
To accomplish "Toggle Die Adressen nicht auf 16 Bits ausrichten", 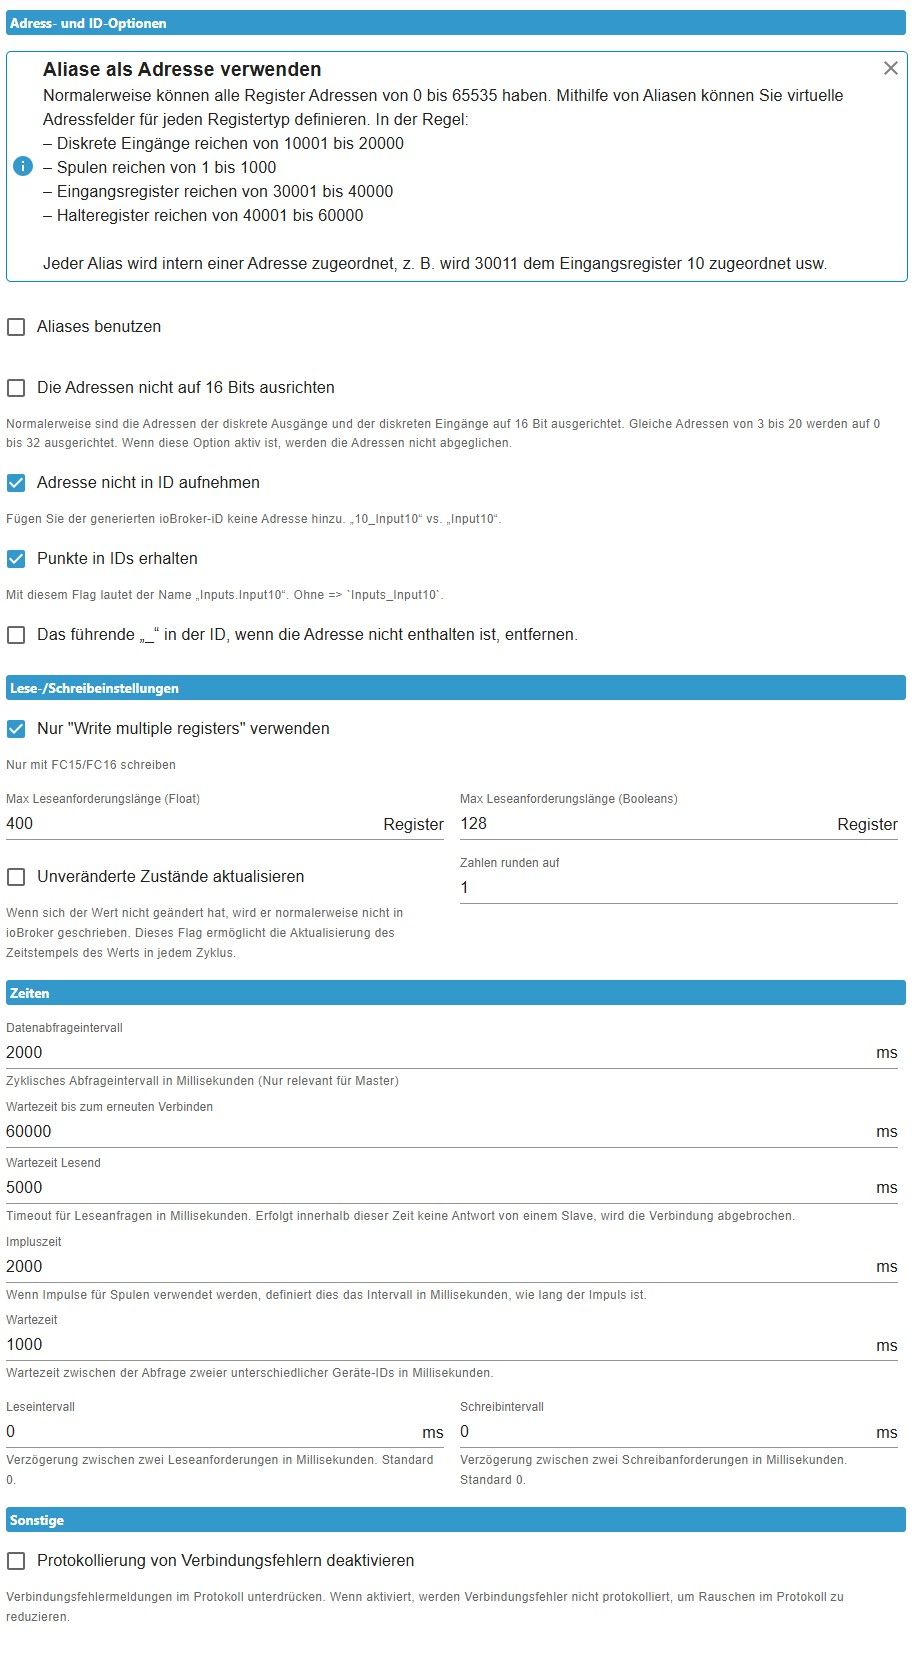I will (x=16, y=388).
